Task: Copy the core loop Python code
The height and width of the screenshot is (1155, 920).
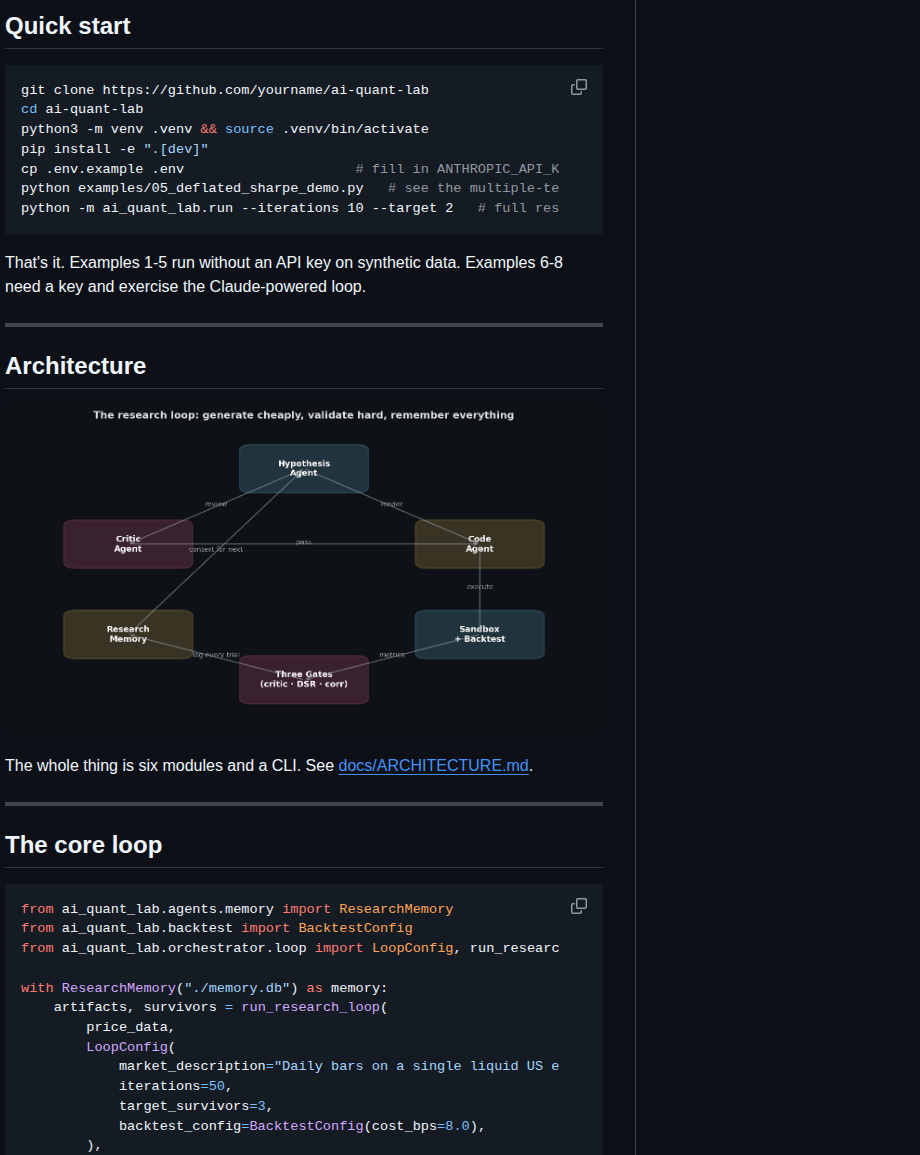Action: point(579,906)
